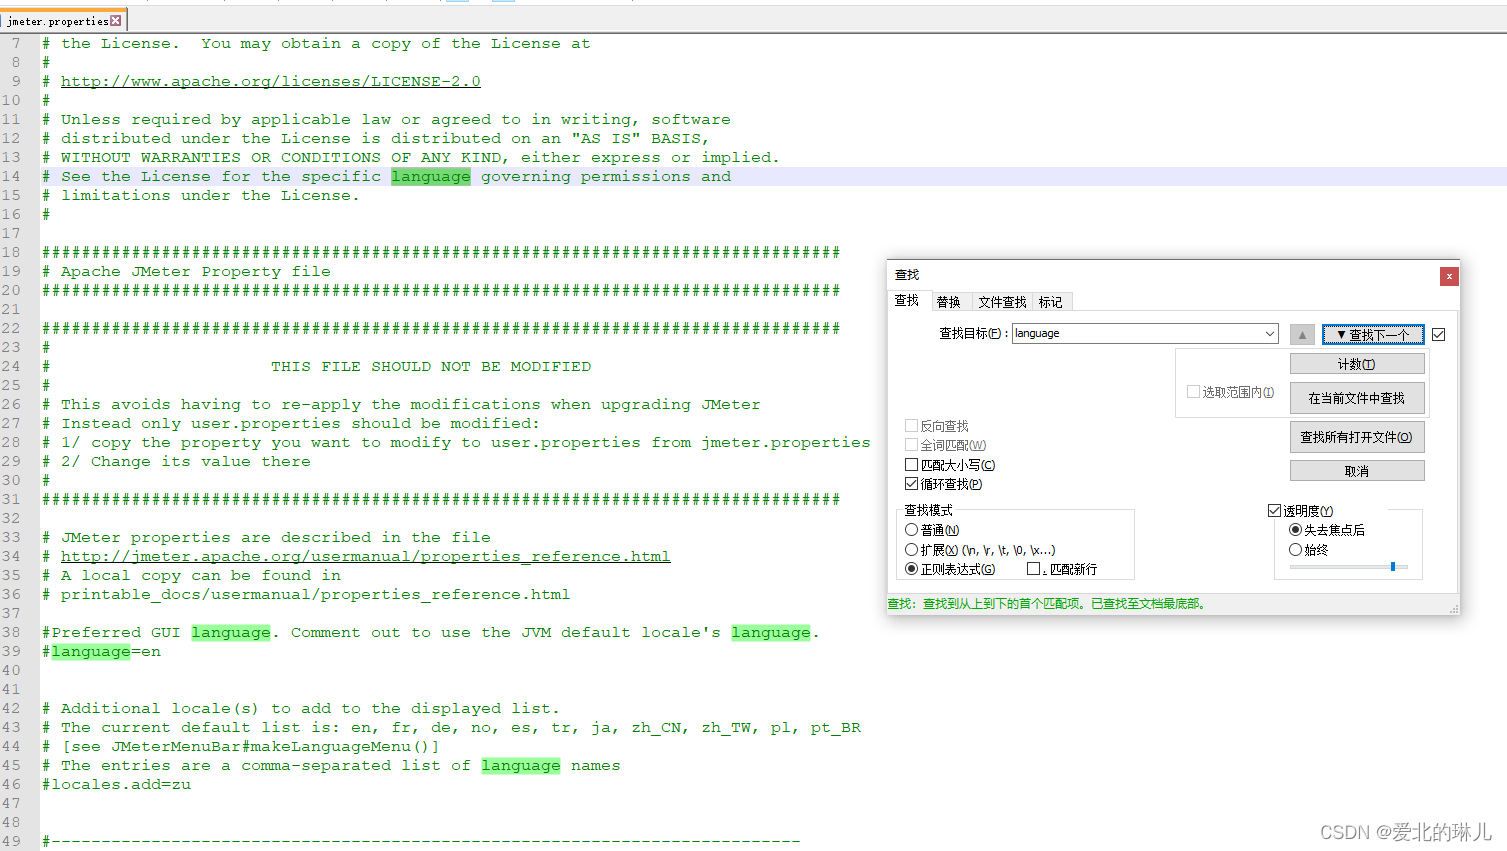The image size is (1507, 851).
Task: Click 在当前文件中查找 button
Action: point(1357,398)
